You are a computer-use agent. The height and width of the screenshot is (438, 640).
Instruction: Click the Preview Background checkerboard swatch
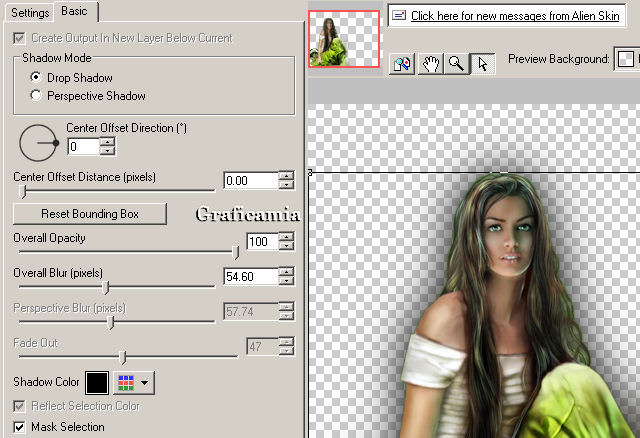625,59
